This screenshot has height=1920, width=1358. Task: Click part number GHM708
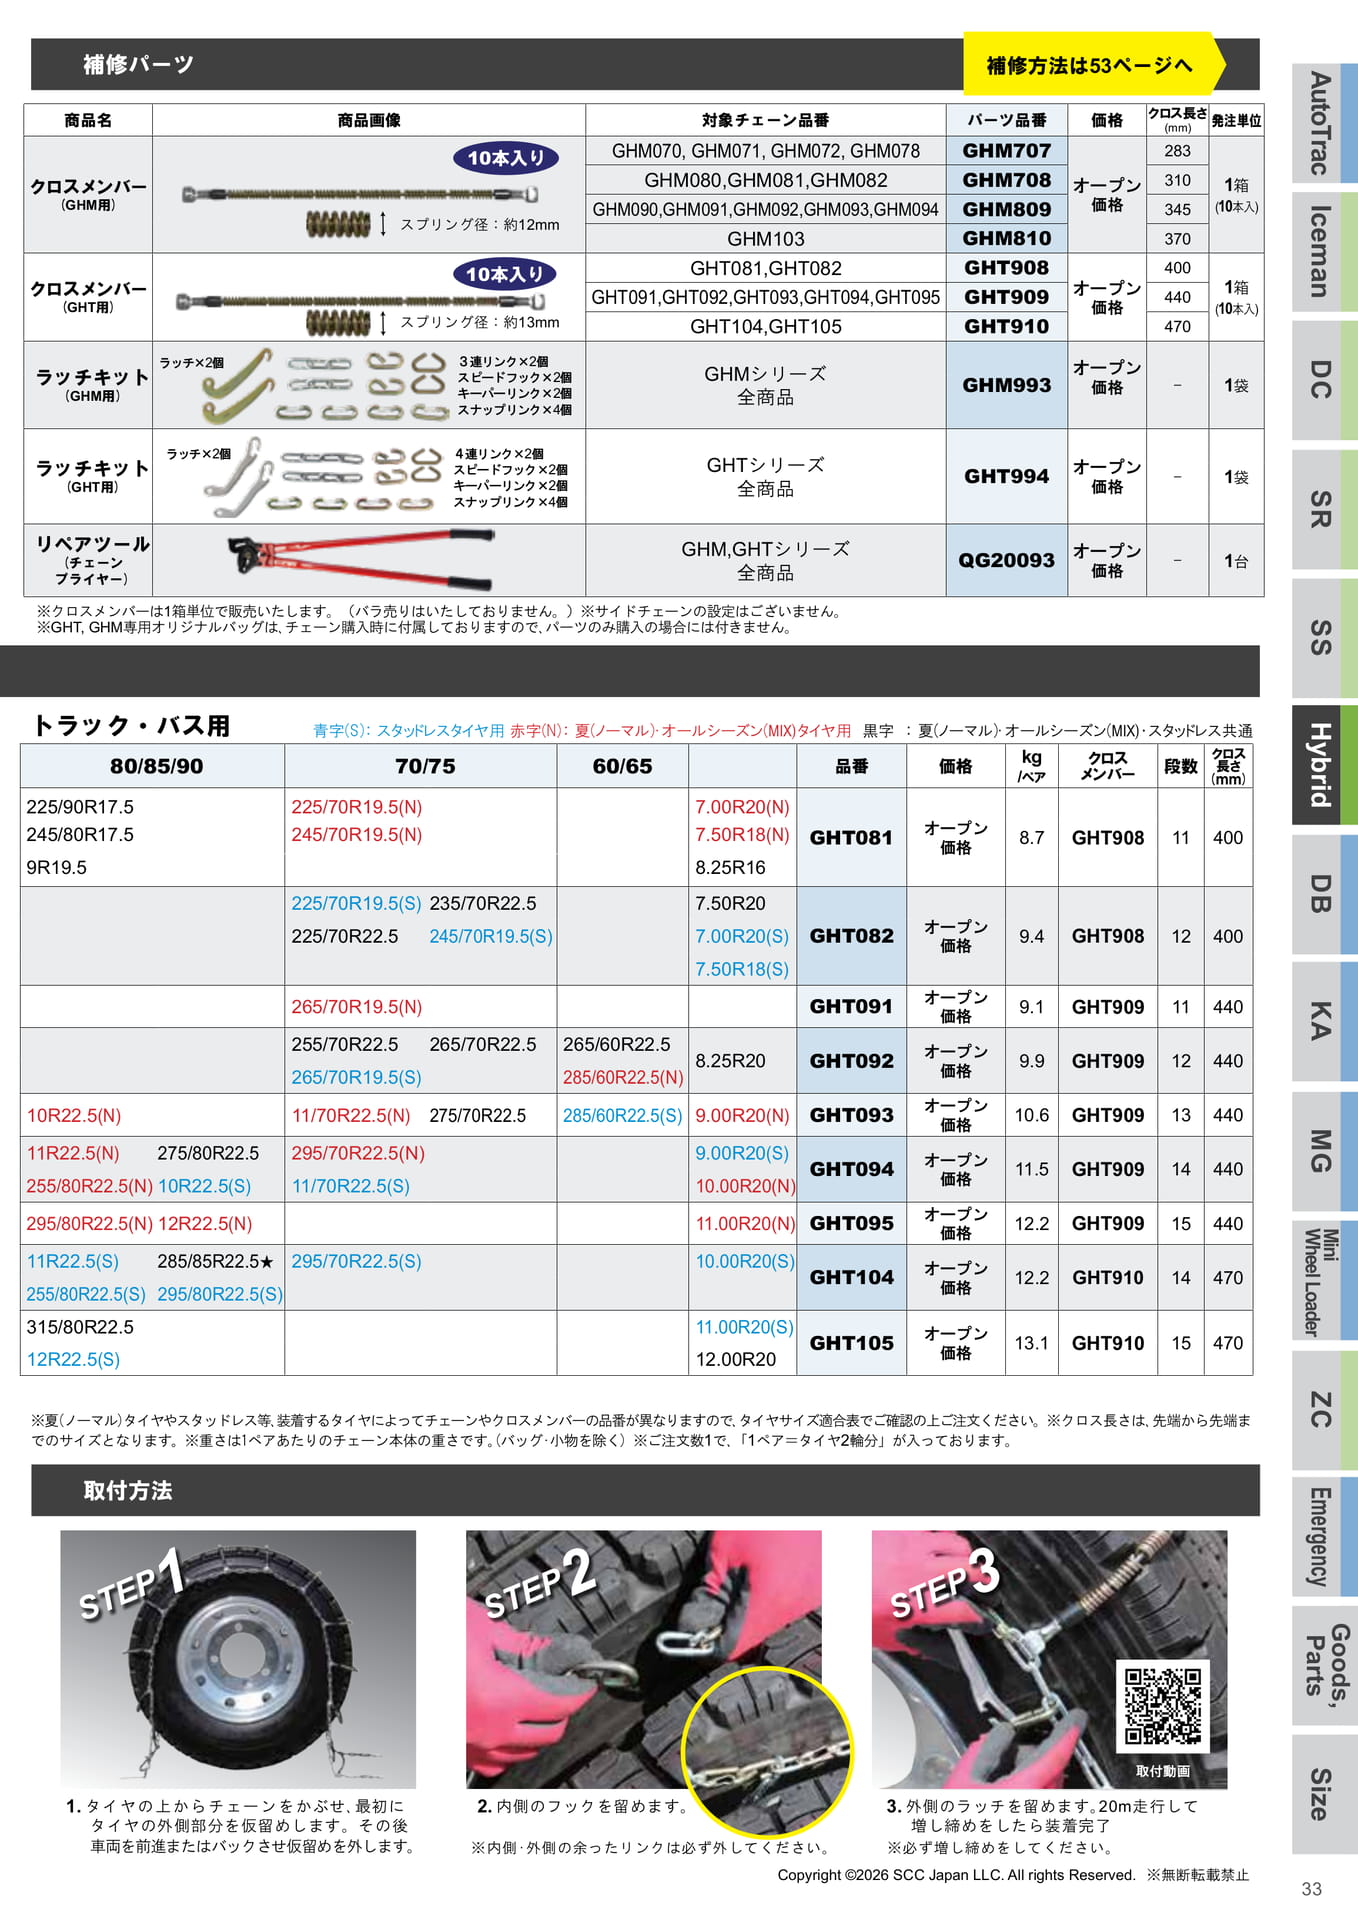[1007, 180]
